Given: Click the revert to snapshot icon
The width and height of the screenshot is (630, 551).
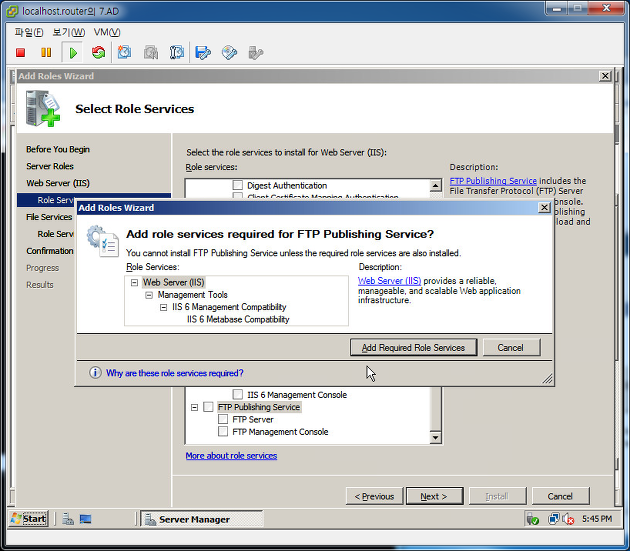Looking at the screenshot, I should (x=151, y=53).
